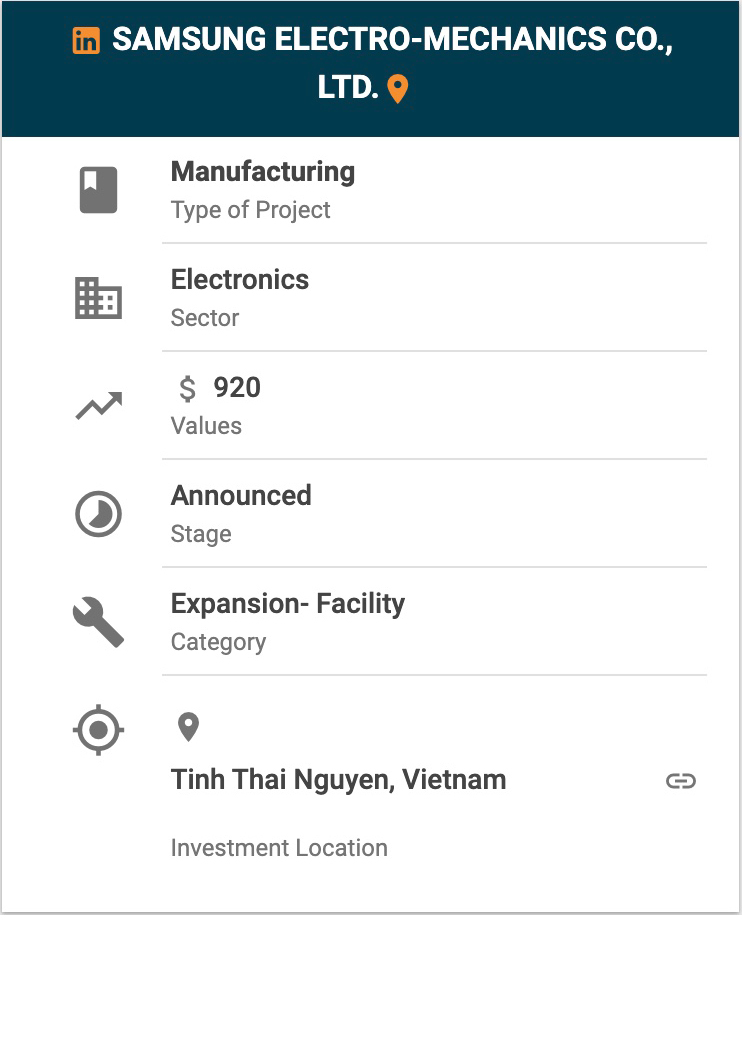742x1056 pixels.
Task: Click the LinkedIn icon in the header
Action: (x=87, y=41)
